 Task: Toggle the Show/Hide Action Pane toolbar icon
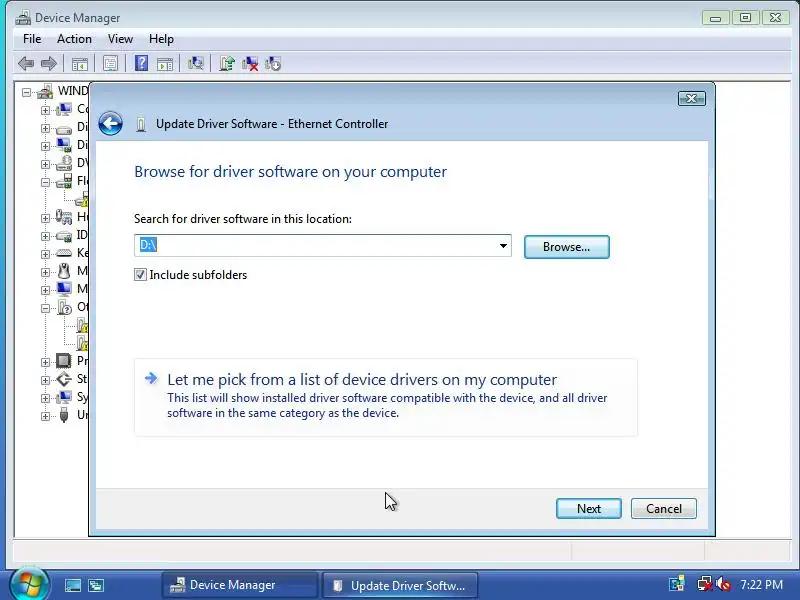pyautogui.click(x=165, y=64)
